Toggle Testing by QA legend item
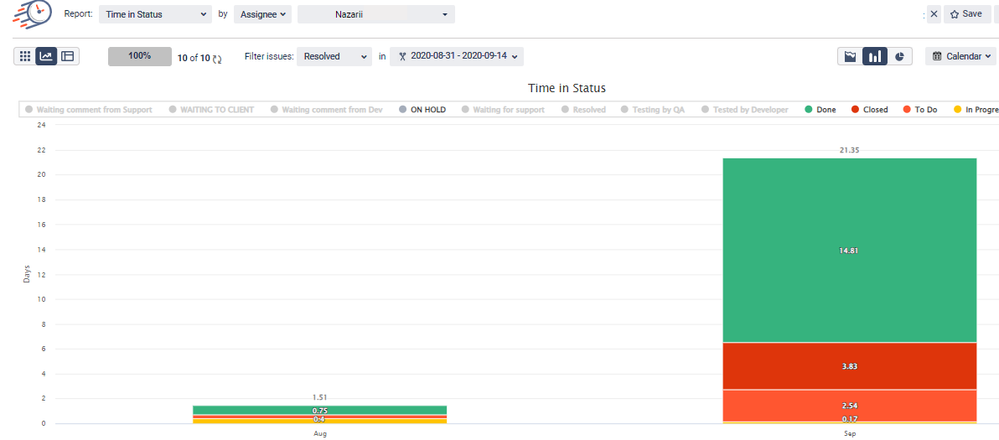Image resolution: width=999 pixels, height=440 pixels. point(654,110)
